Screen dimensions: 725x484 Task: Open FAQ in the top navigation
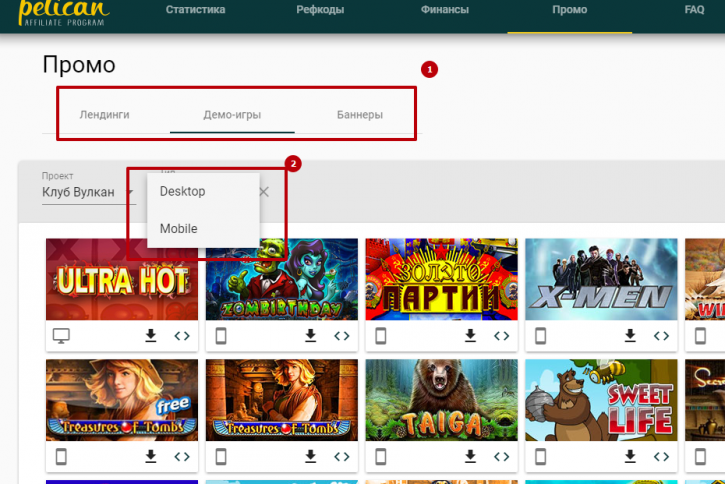(694, 10)
